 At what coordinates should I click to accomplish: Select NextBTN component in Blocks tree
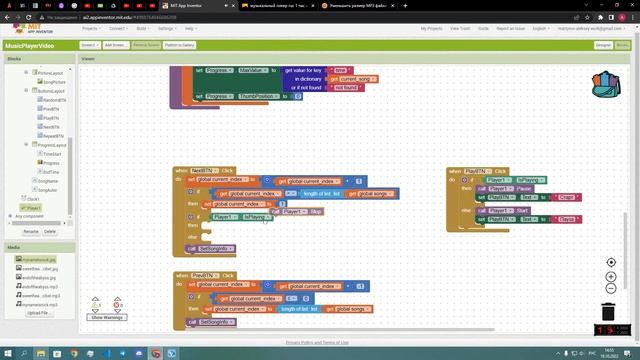(51, 127)
